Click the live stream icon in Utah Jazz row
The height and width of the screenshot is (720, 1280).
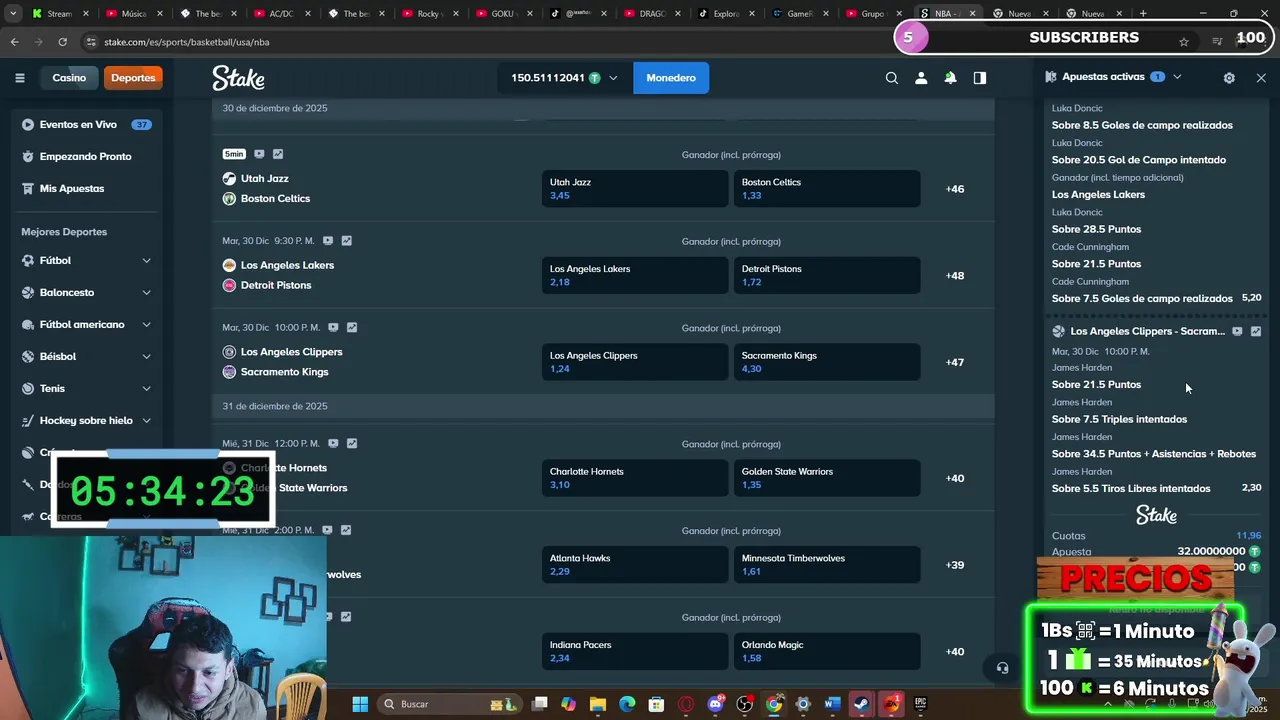click(259, 154)
